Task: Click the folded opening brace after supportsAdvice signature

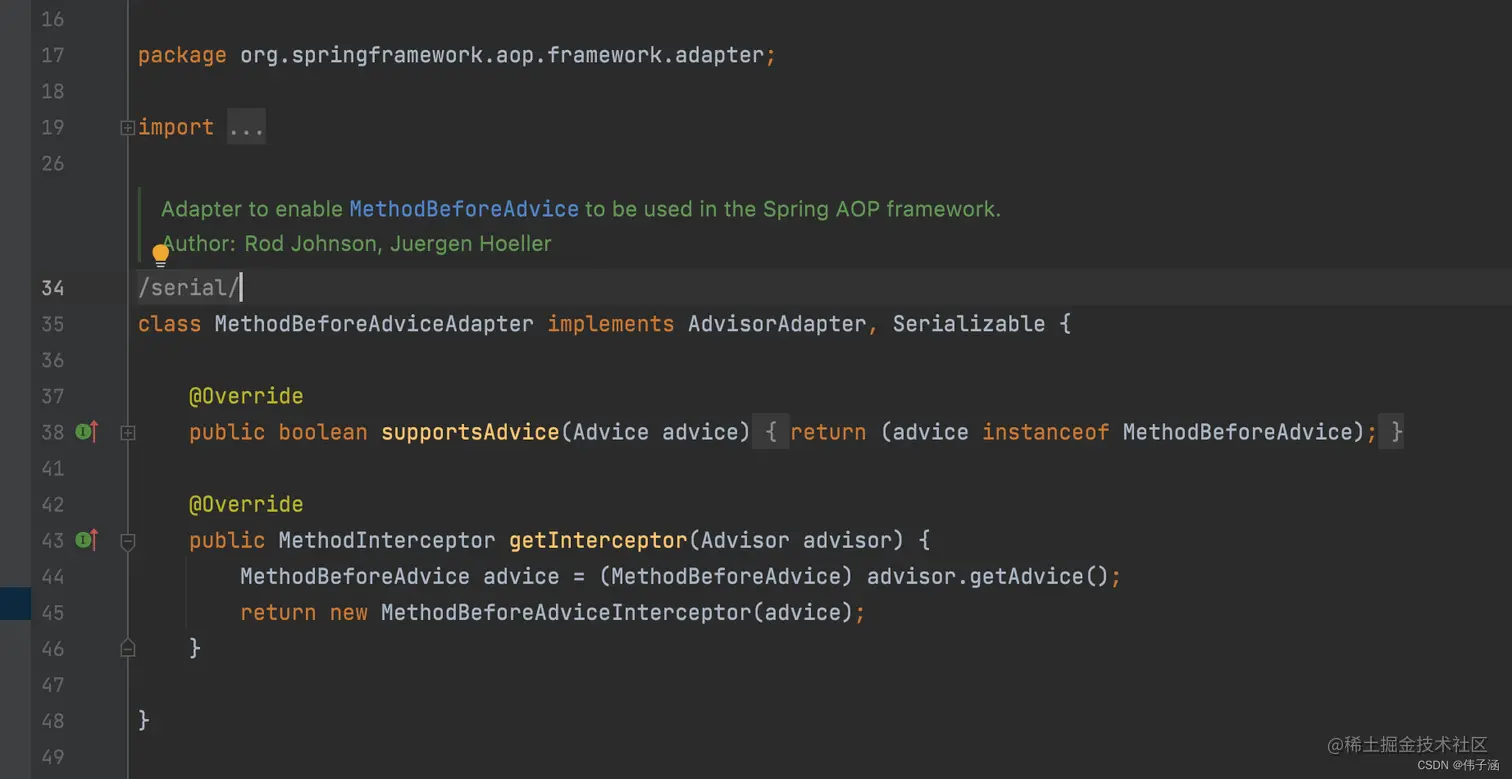Action: coord(771,432)
